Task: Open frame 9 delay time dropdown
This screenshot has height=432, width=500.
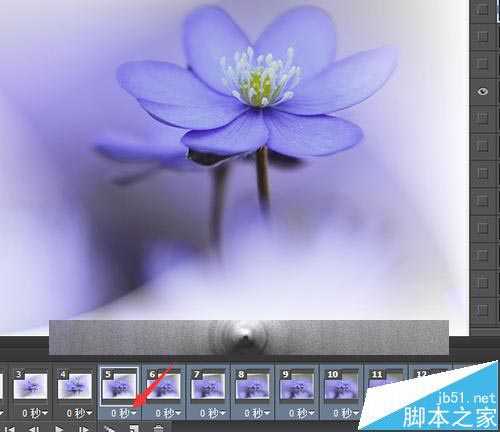Action: [301, 413]
